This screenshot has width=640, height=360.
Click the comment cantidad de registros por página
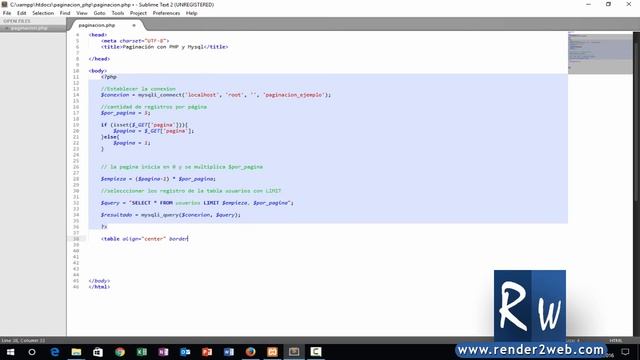click(154, 107)
